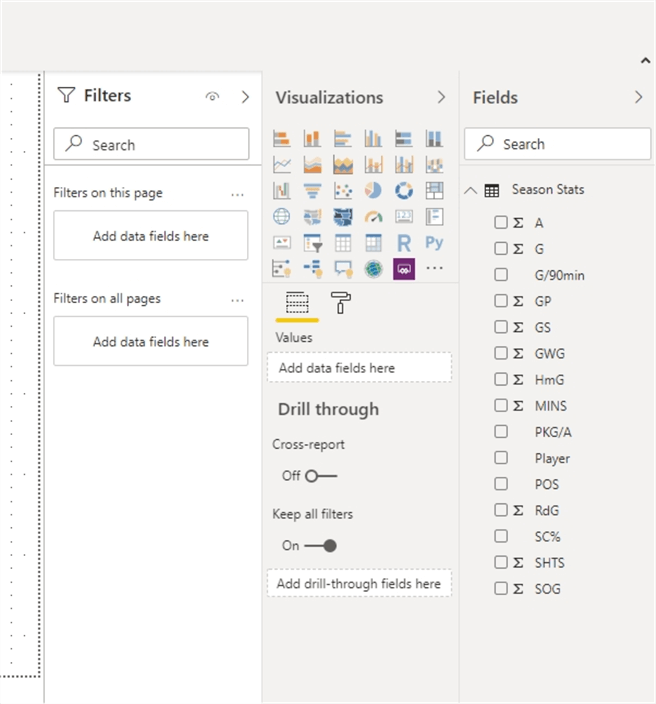Switch off Keep all filters
This screenshot has height=704, width=656.
pos(321,546)
